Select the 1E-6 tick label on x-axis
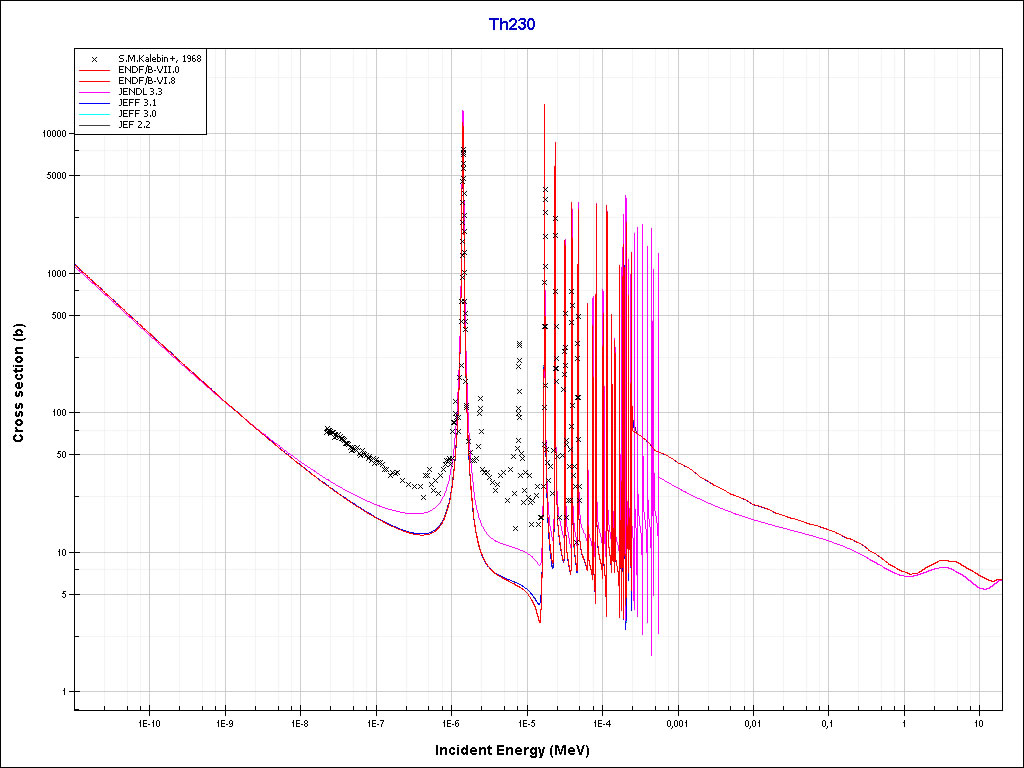Image resolution: width=1024 pixels, height=768 pixels. pyautogui.click(x=450, y=723)
